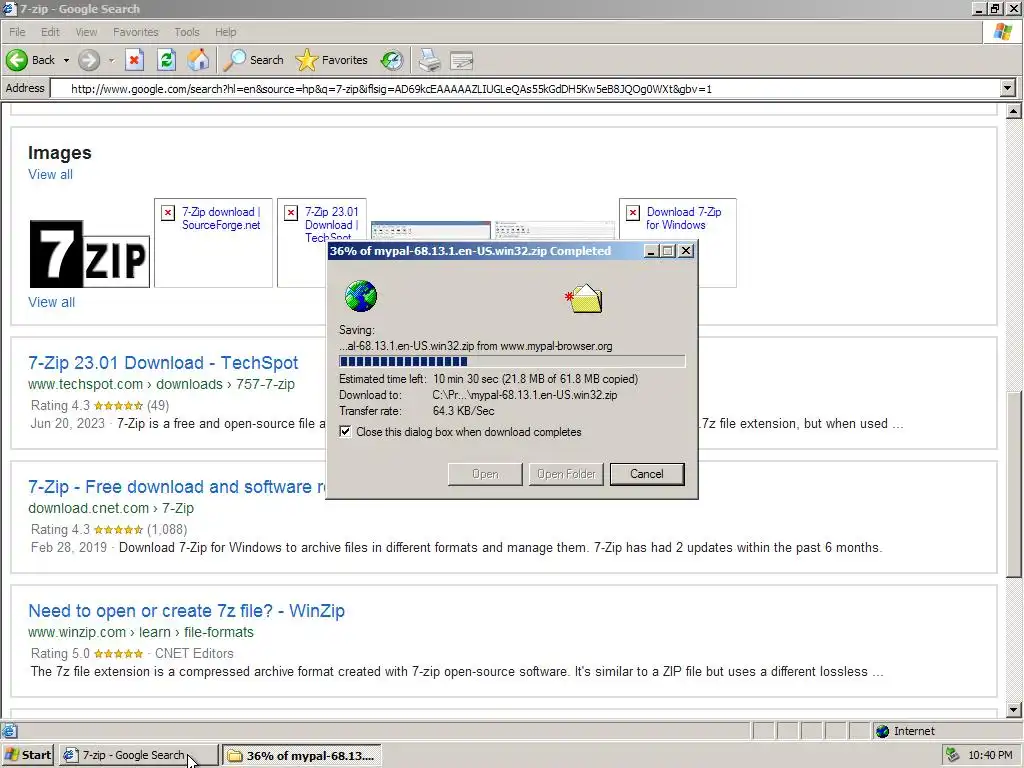
Task: Click View all link above images
Action: pos(50,174)
